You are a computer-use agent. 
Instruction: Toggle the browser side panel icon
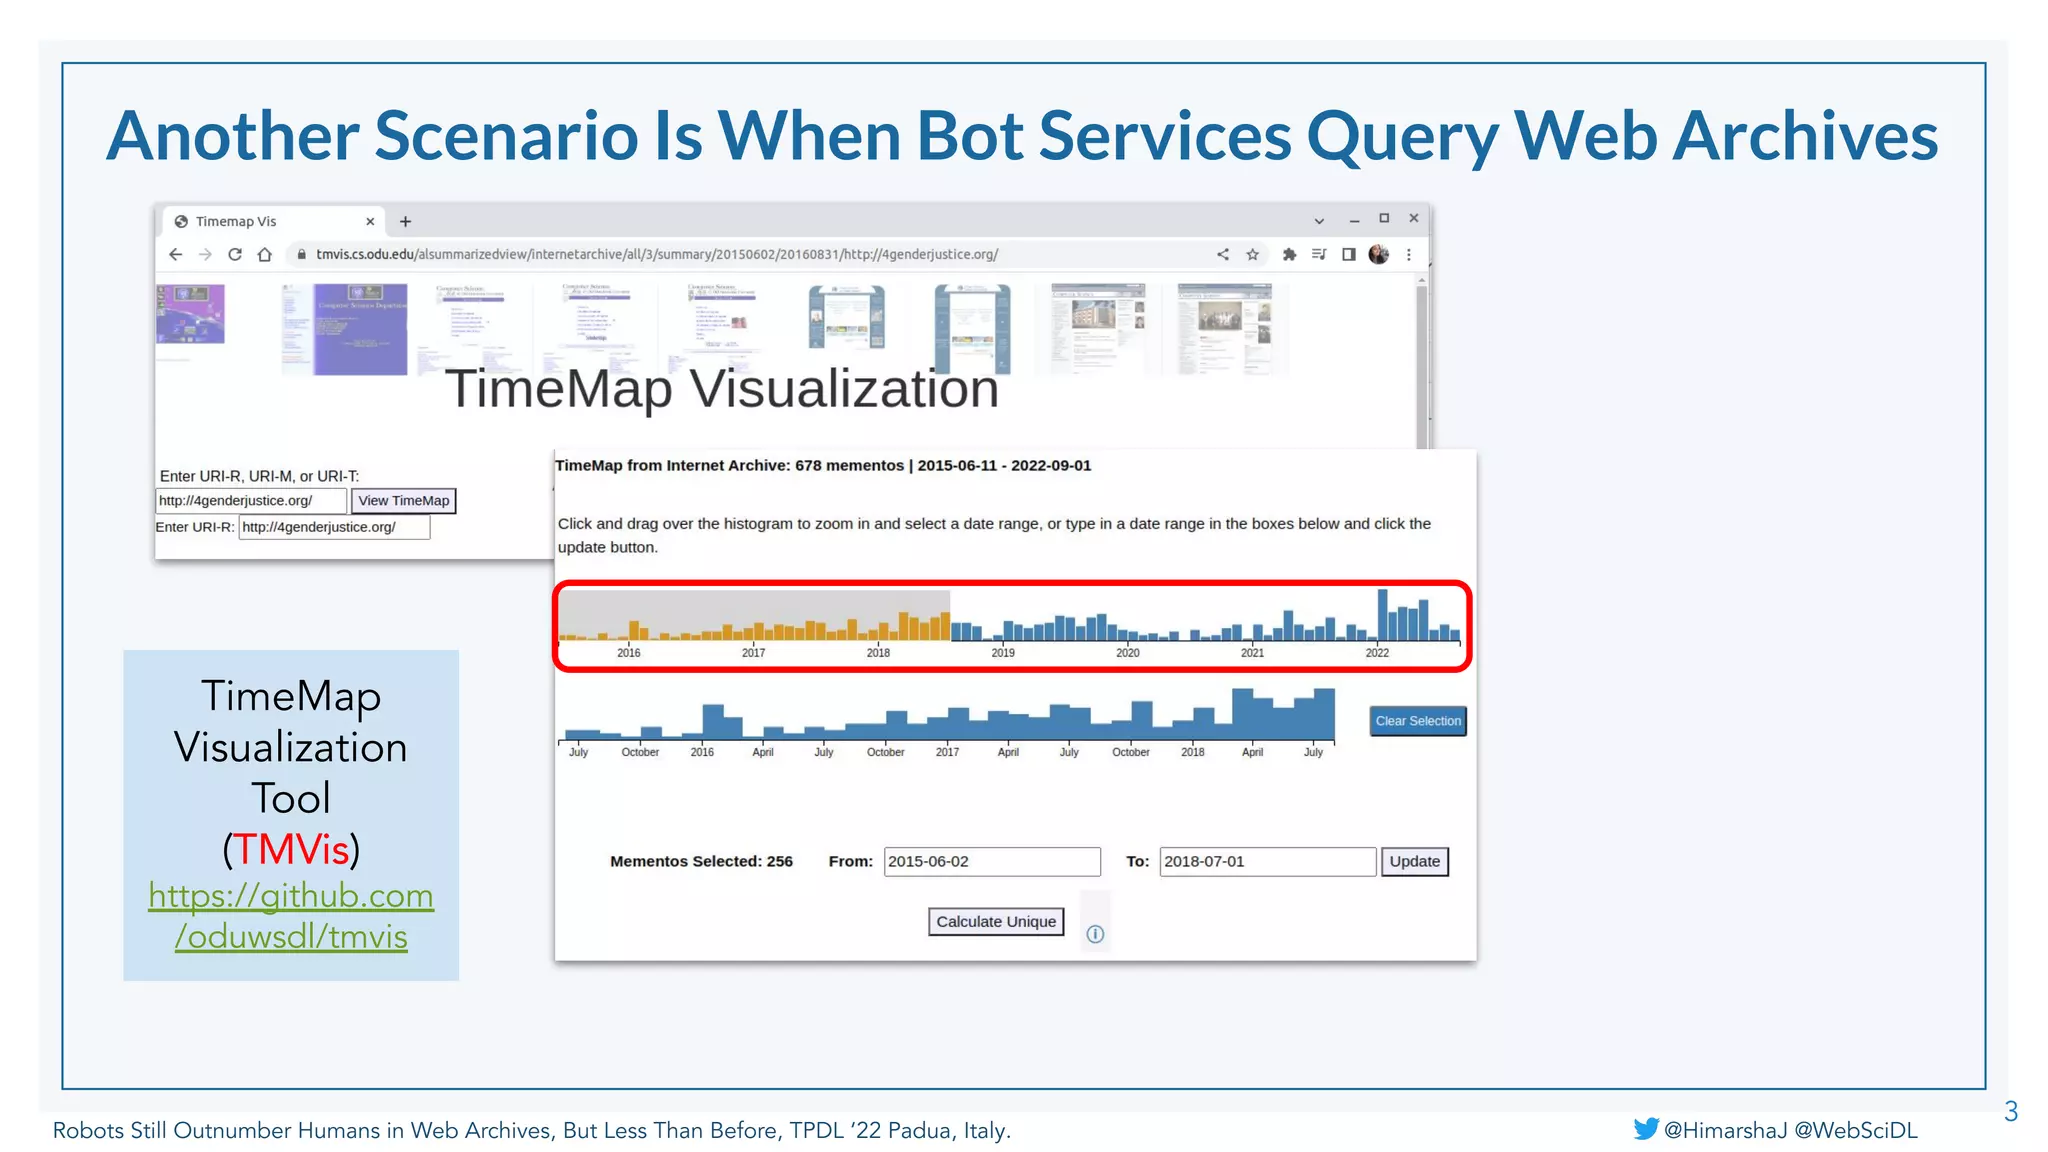coord(1349,254)
